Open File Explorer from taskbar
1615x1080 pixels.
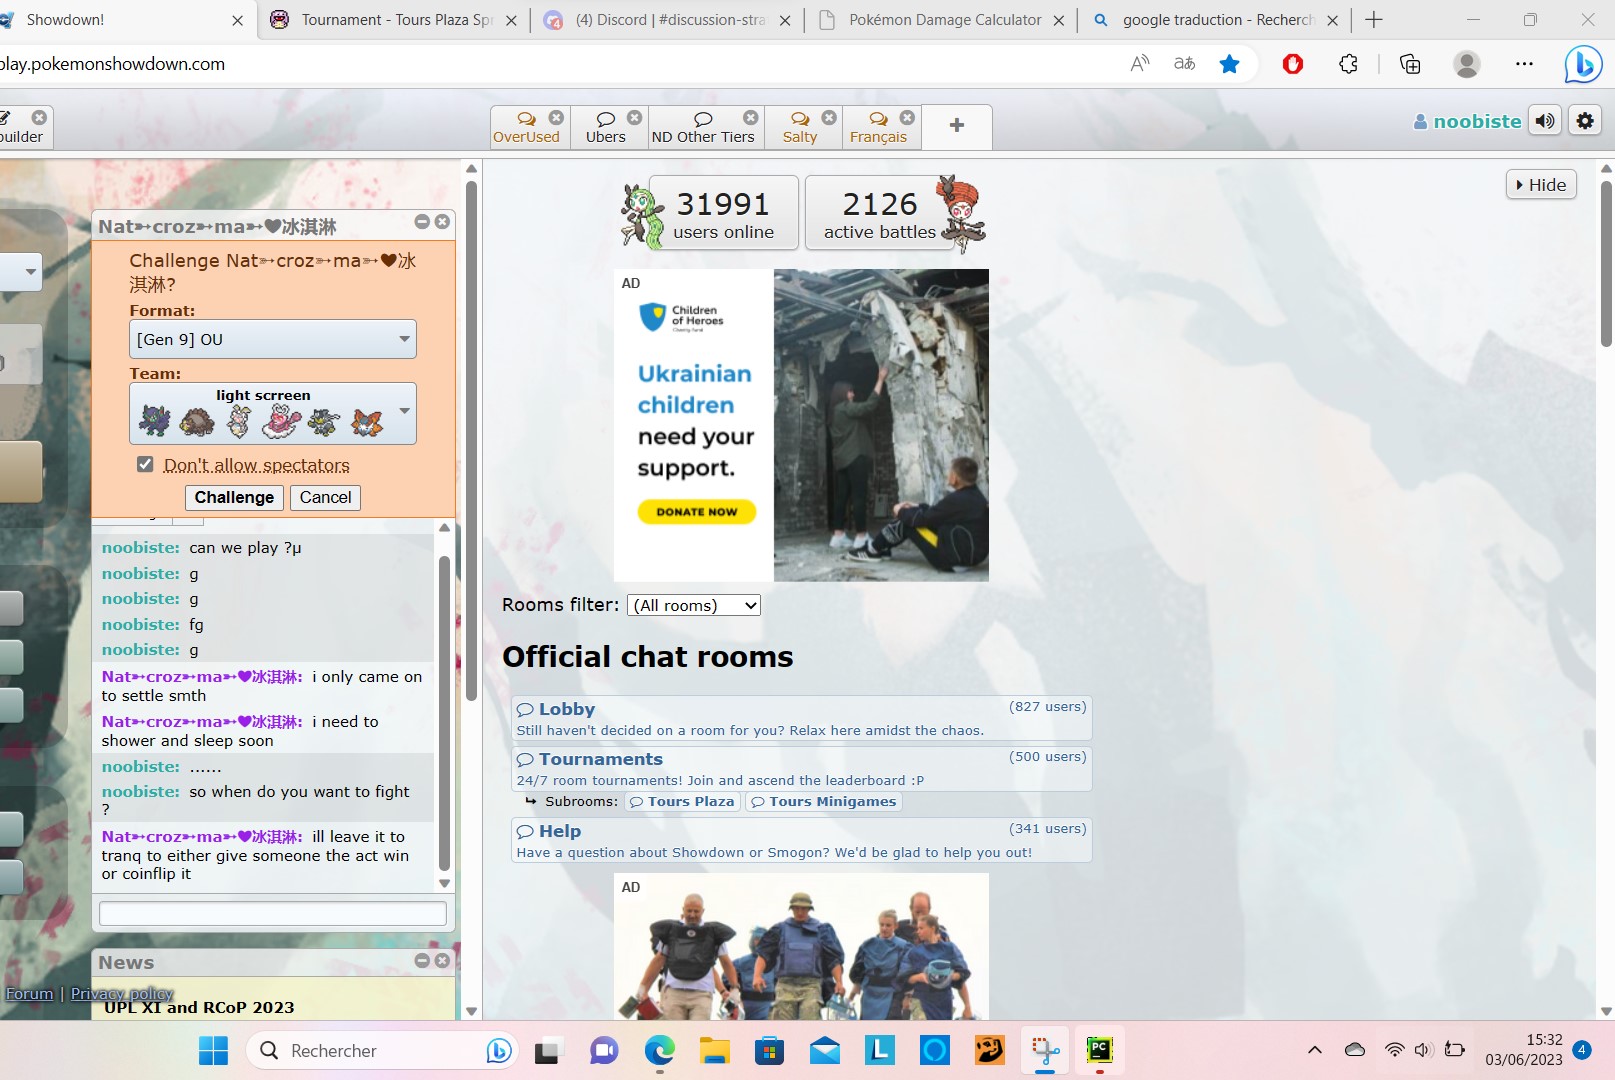click(714, 1050)
